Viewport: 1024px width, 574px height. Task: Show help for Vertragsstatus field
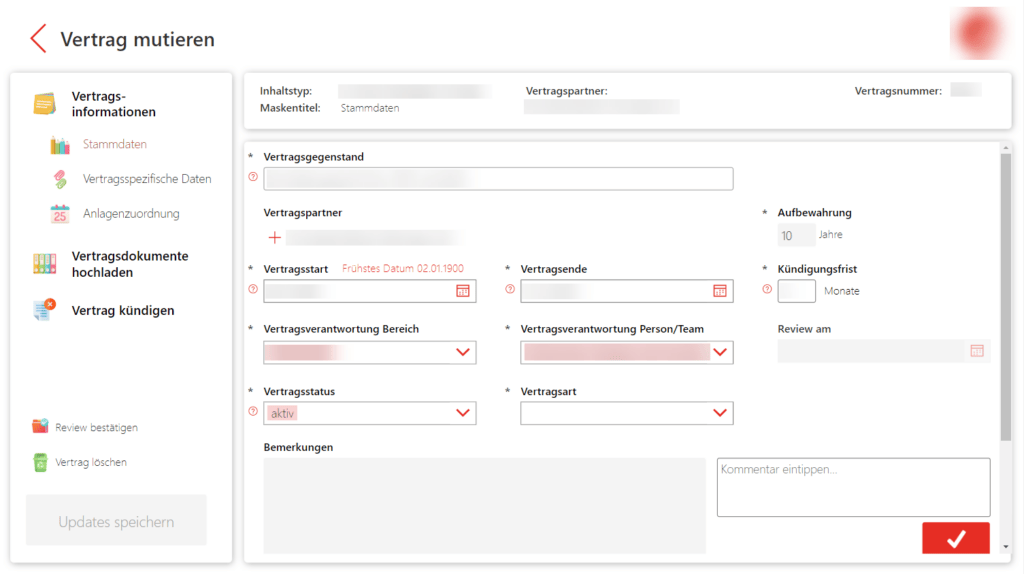pos(253,411)
